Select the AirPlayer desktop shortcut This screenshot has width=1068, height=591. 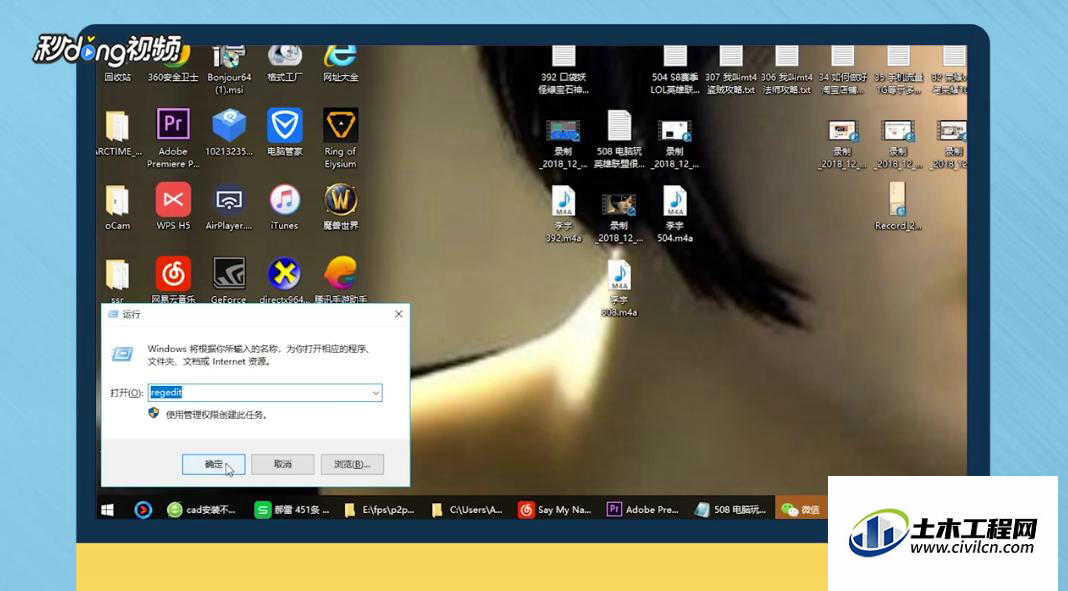[229, 207]
